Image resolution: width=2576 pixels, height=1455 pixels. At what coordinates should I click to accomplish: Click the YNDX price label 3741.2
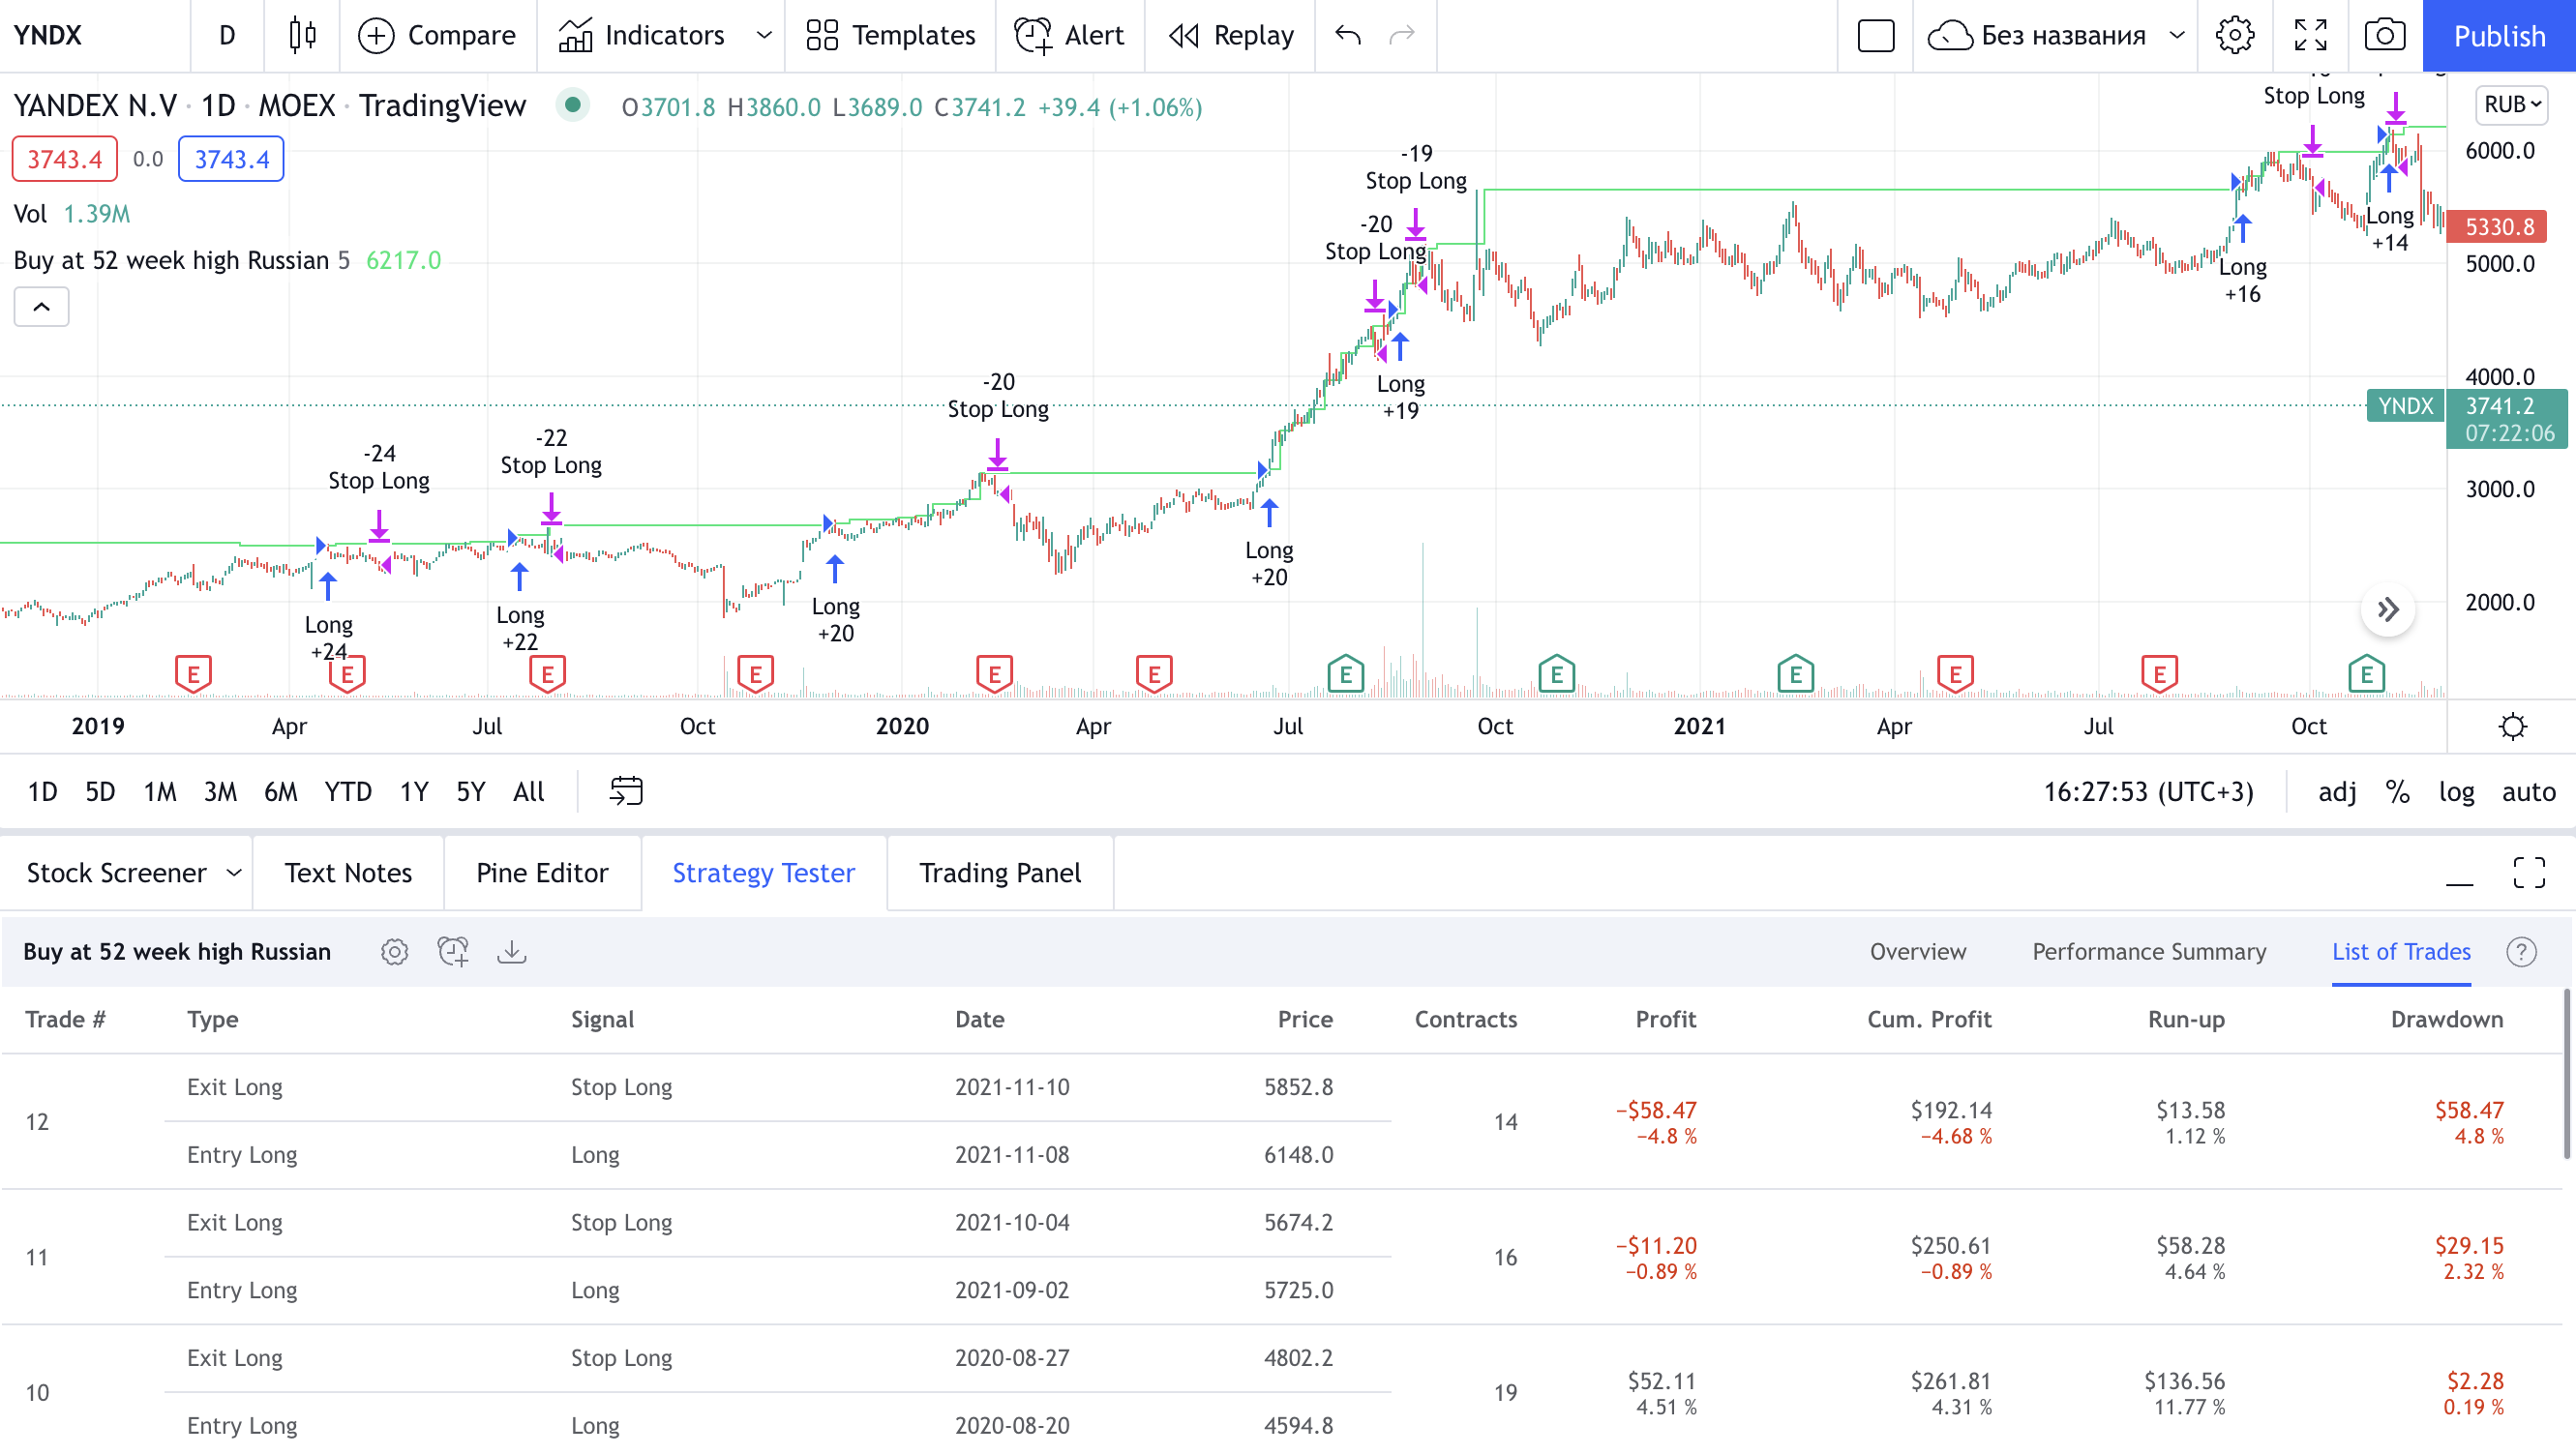tap(2506, 419)
